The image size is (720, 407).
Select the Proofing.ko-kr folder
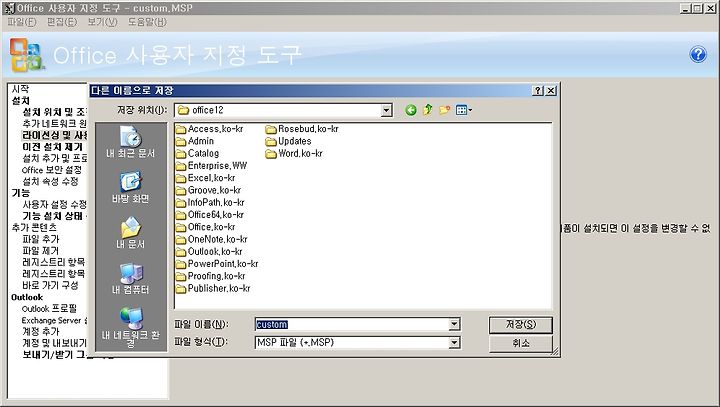211,276
